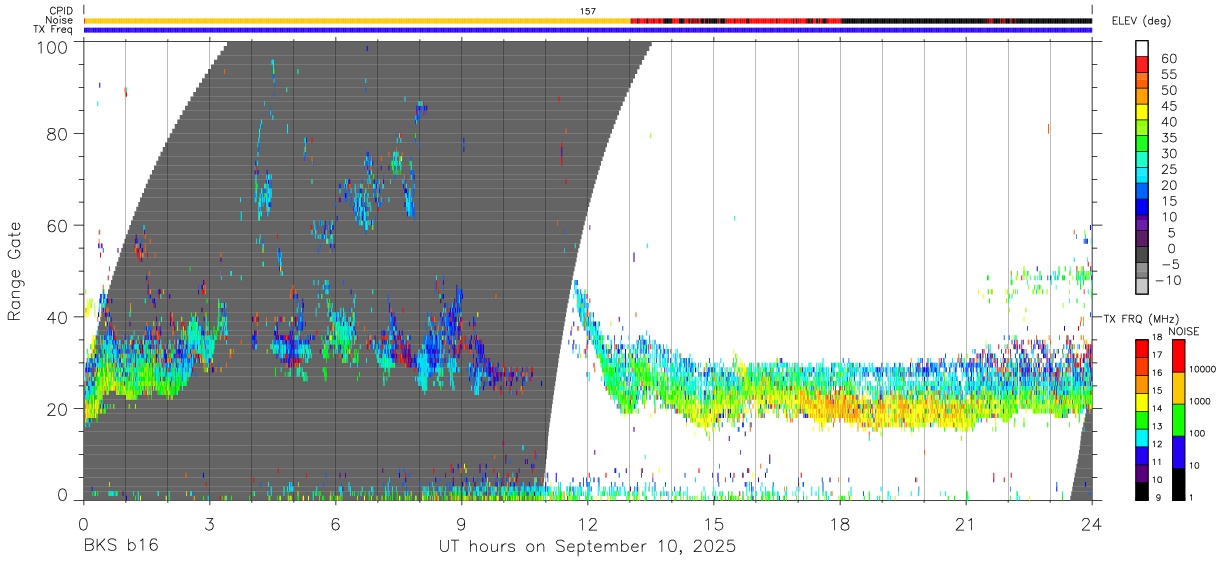The width and height of the screenshot is (1228, 567).
Task: Click the Range Gate axis title
Action: (x=15, y=271)
